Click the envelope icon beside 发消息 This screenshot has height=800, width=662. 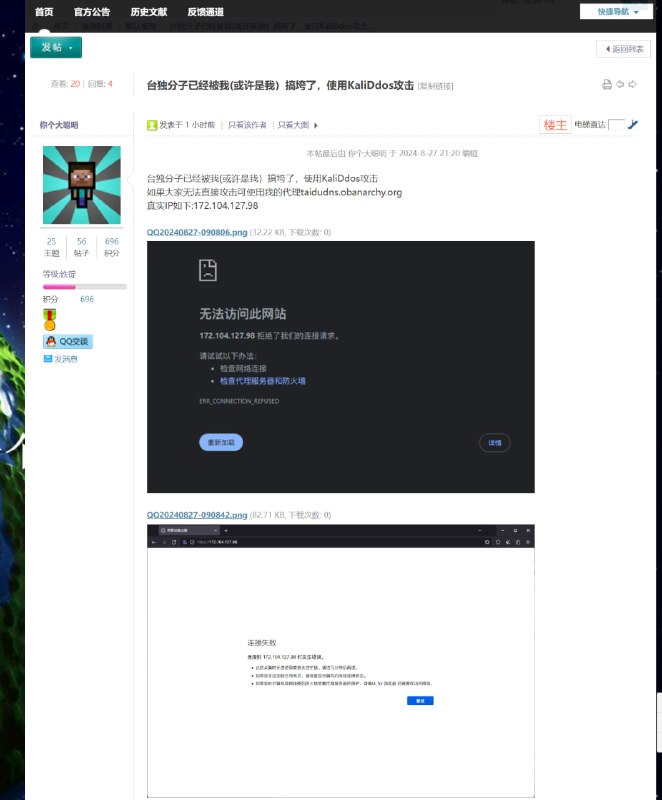(48, 359)
